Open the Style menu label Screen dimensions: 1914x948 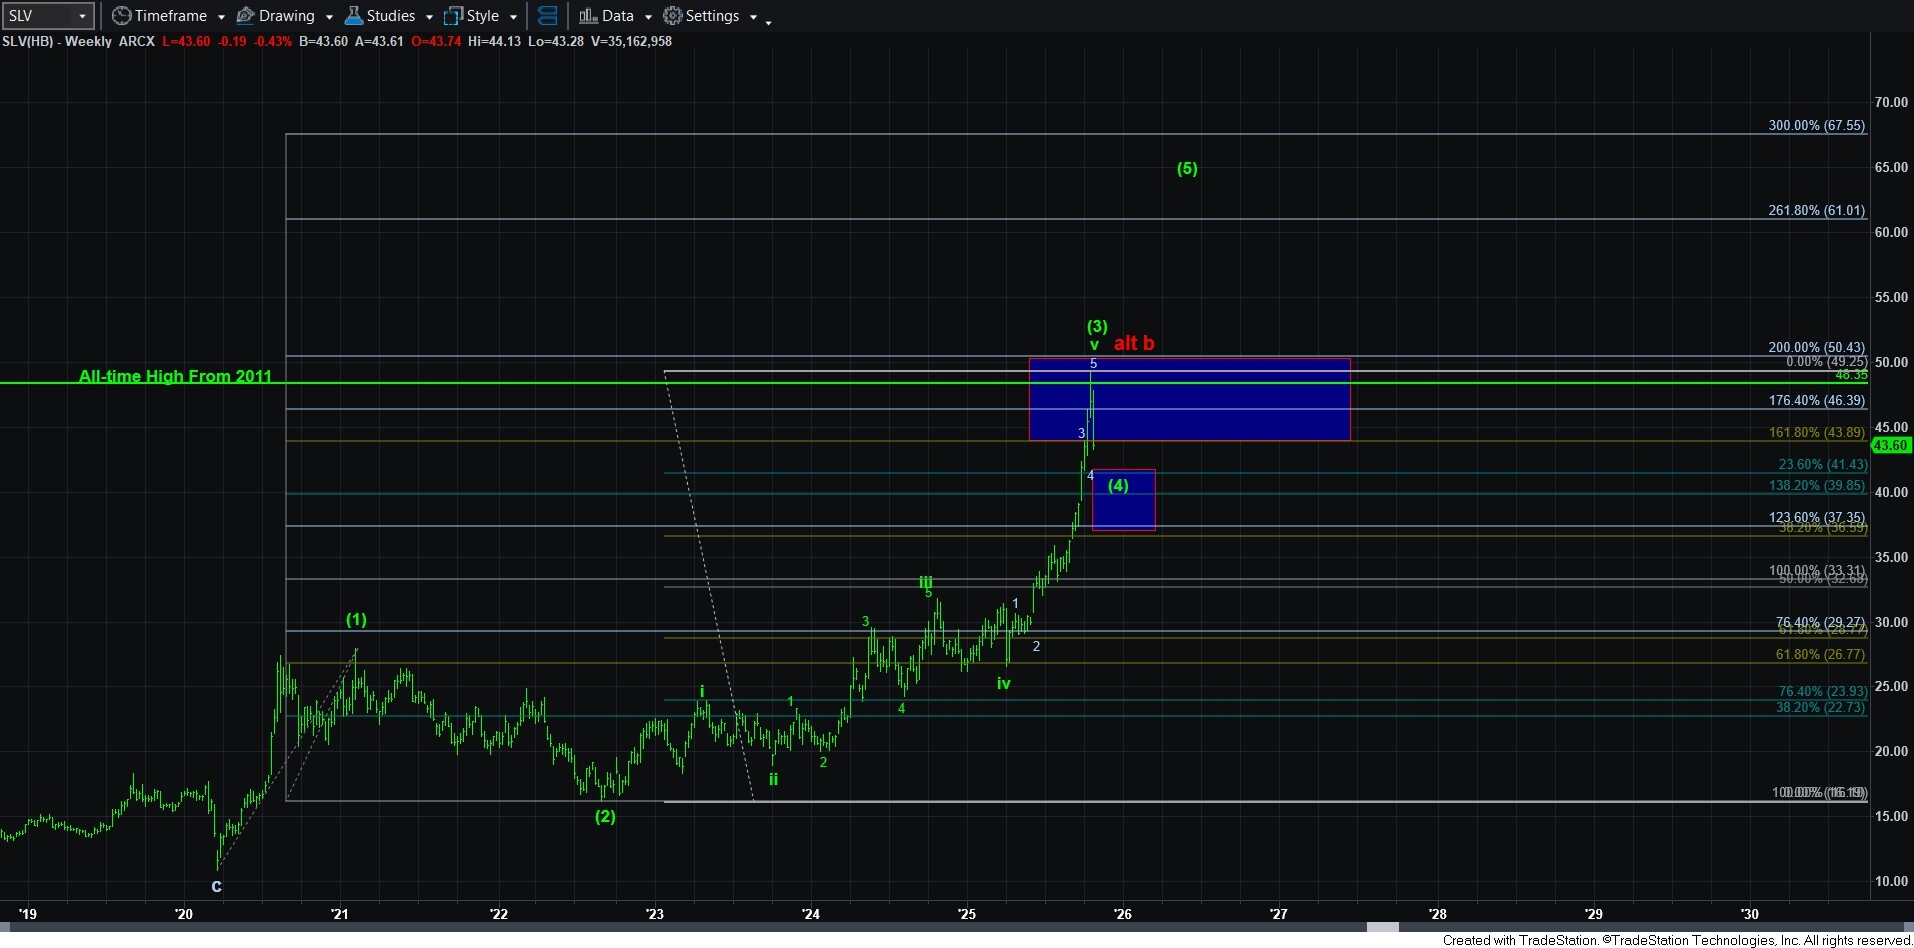coord(482,16)
